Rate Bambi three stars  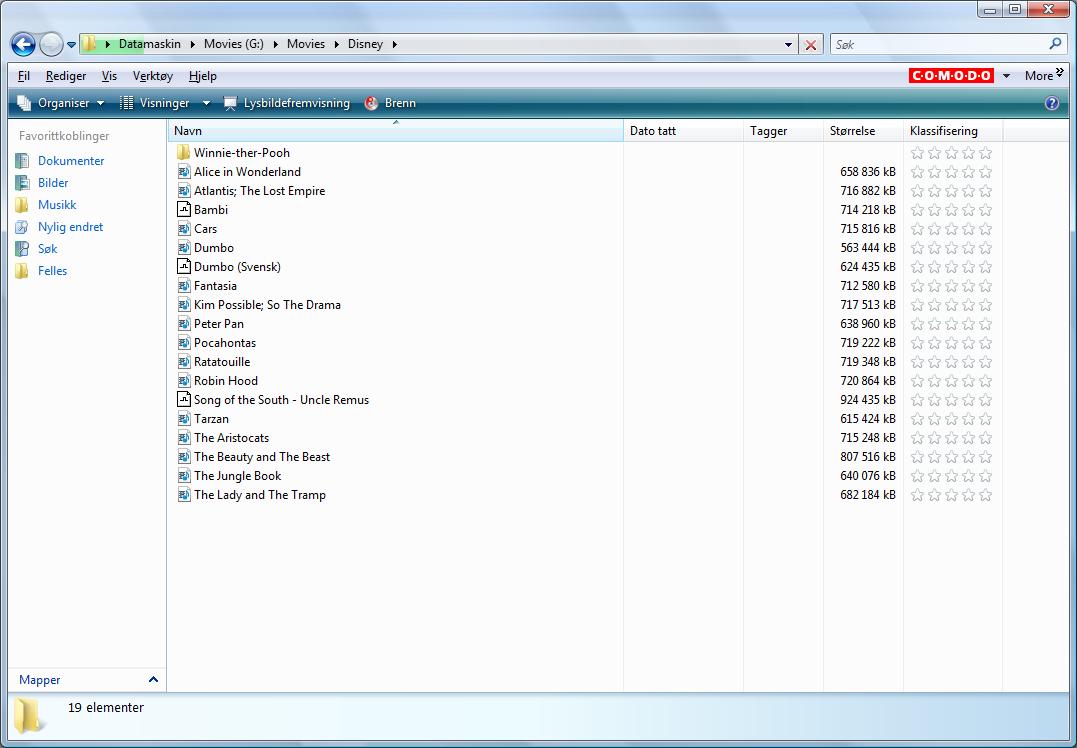click(x=951, y=209)
